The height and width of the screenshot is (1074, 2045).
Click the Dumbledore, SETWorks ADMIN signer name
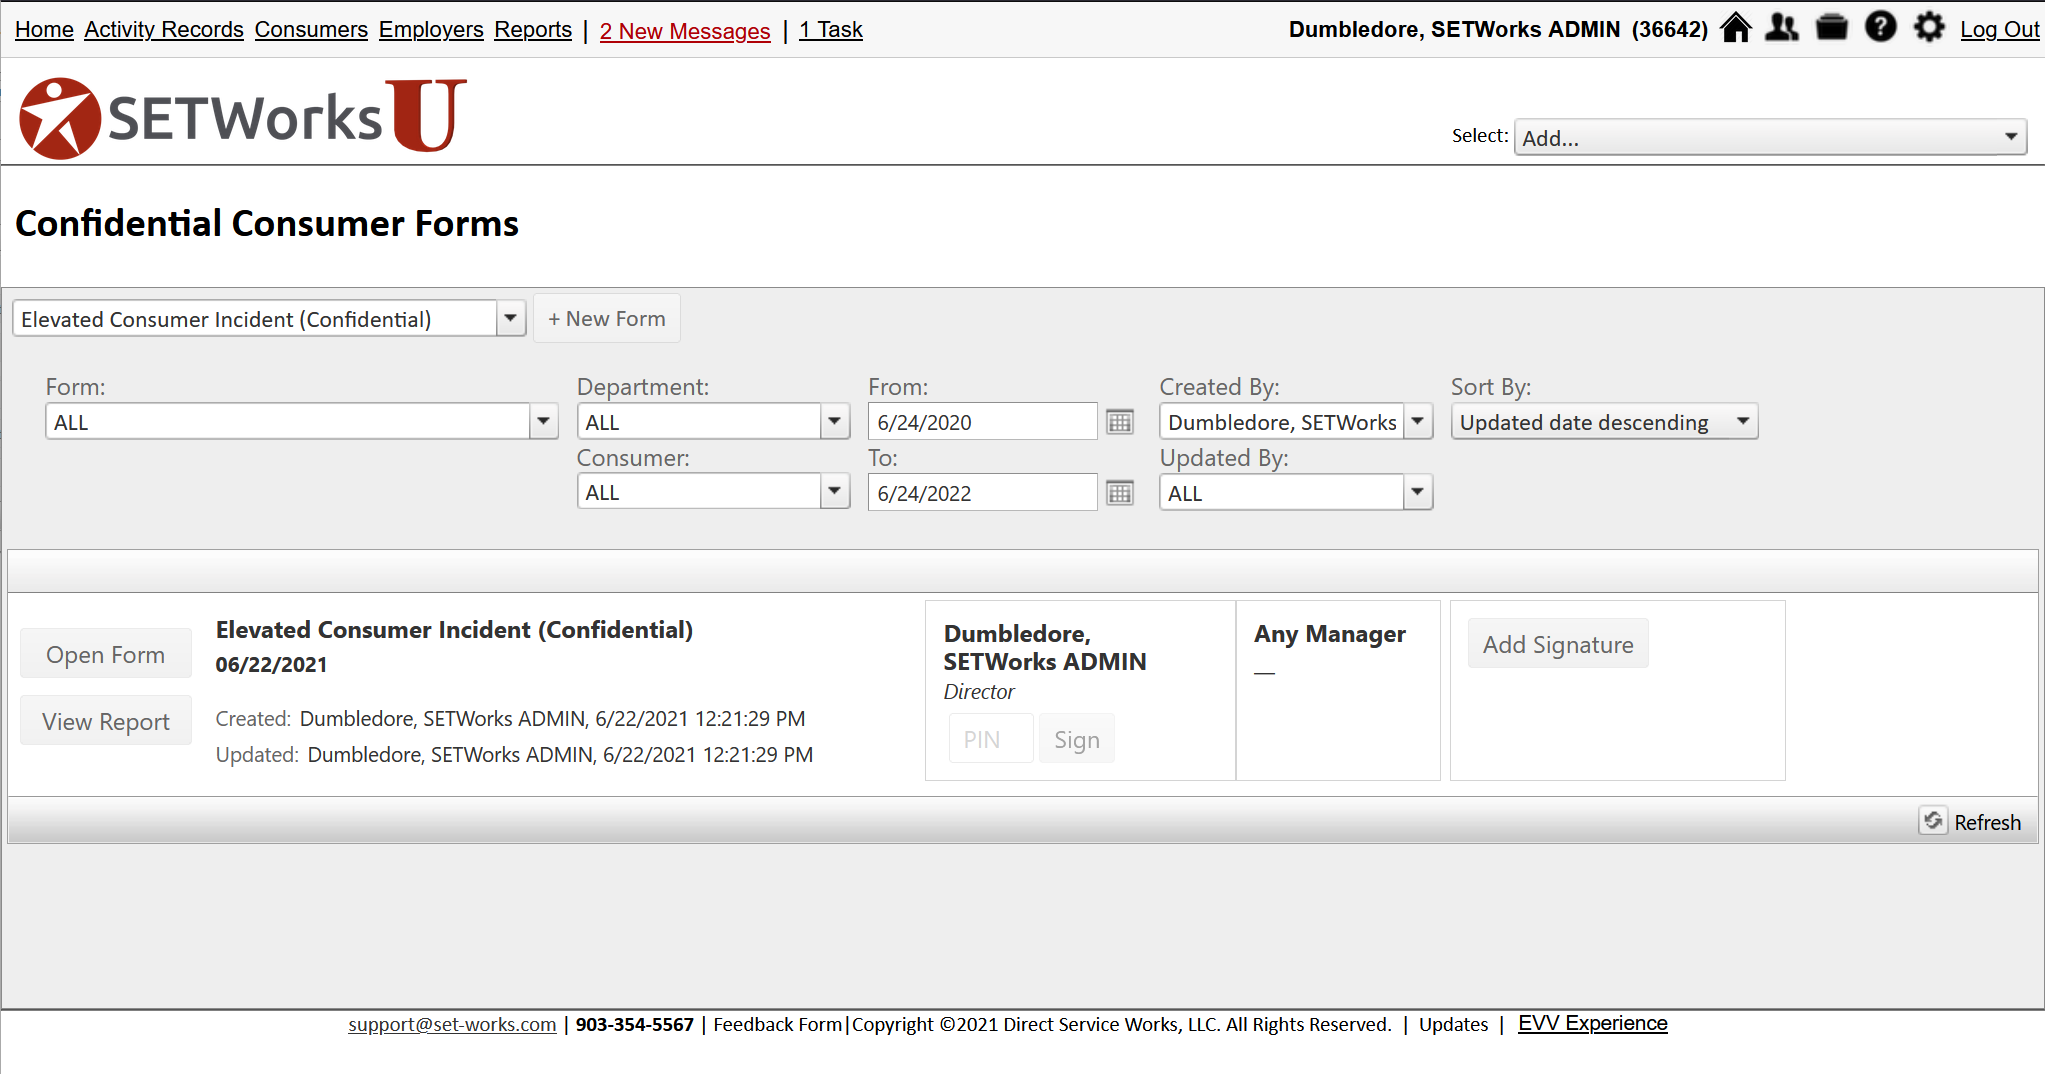click(x=1045, y=647)
